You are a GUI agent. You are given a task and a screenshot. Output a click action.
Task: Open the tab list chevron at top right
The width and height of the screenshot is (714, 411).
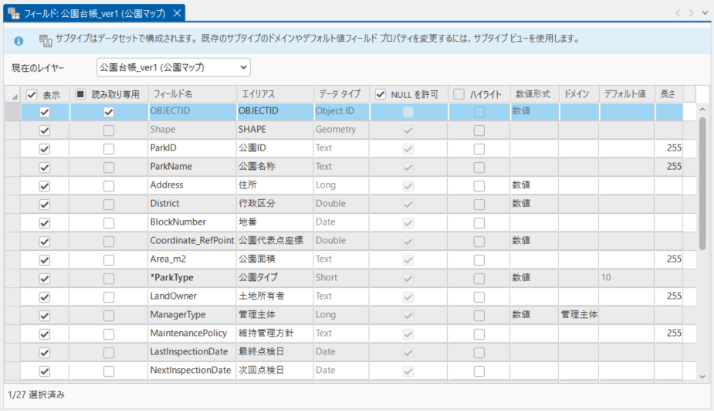click(x=705, y=13)
